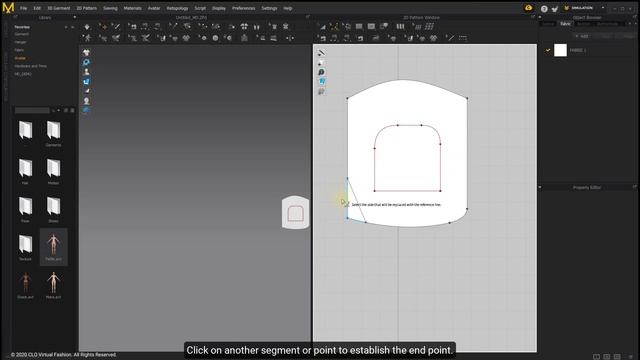
Task: Select Garment in Library favorites list
Action: pos(22,34)
